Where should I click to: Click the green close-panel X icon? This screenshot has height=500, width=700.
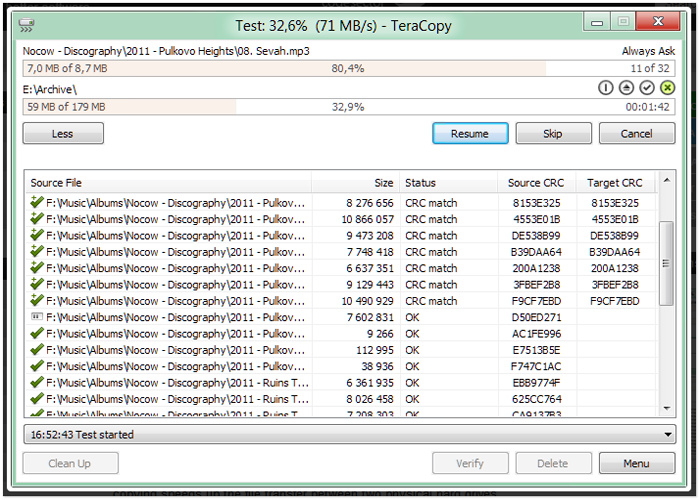[x=667, y=88]
